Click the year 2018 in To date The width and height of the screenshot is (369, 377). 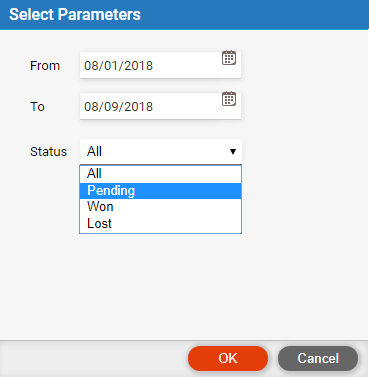click(139, 107)
